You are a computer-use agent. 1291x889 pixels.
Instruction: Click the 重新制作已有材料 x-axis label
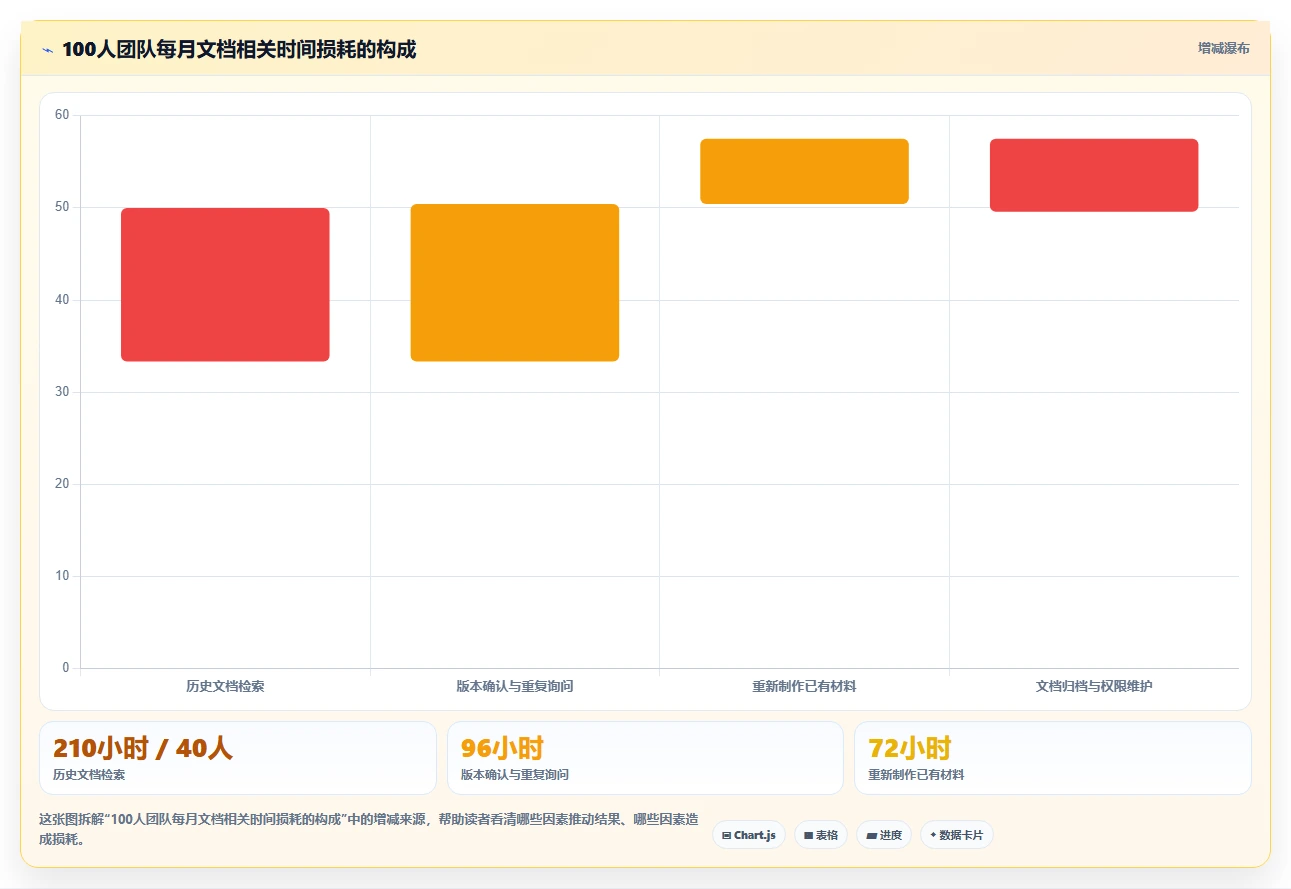point(805,687)
